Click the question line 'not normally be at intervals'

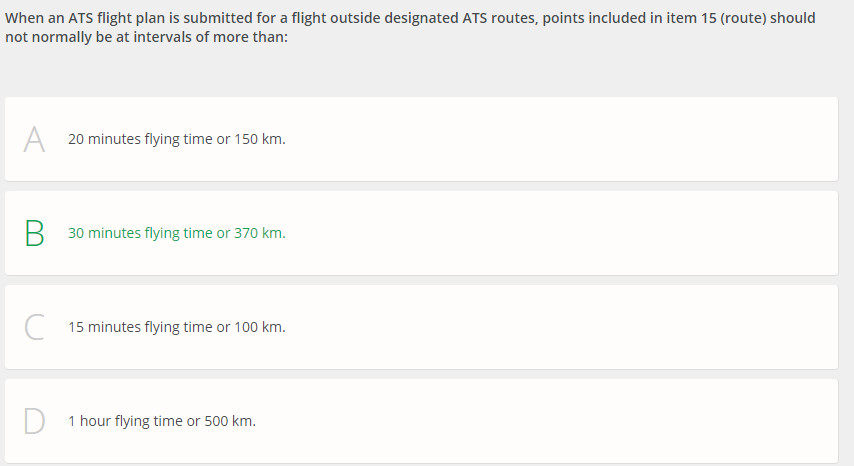click(x=147, y=37)
